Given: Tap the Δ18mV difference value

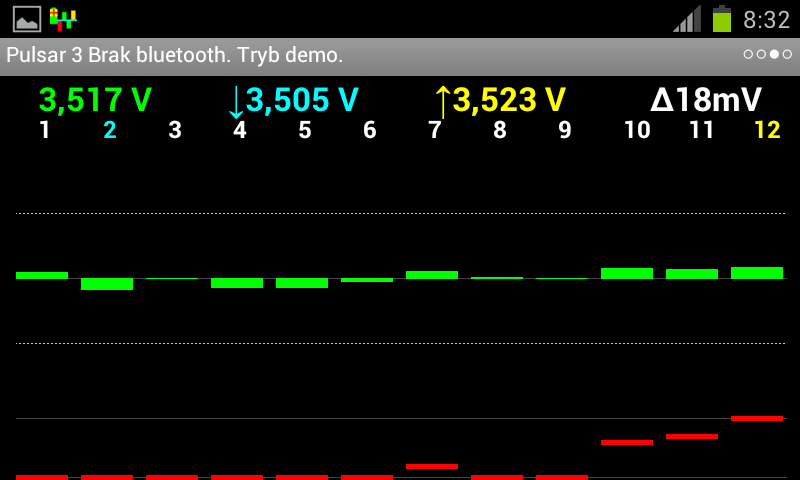Looking at the screenshot, I should pyautogui.click(x=706, y=99).
